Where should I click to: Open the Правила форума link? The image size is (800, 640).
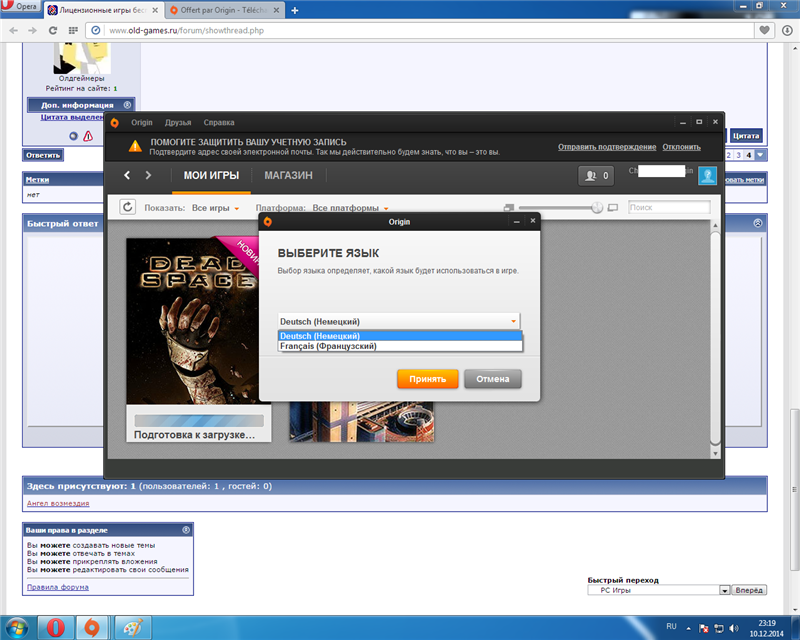pyautogui.click(x=58, y=587)
